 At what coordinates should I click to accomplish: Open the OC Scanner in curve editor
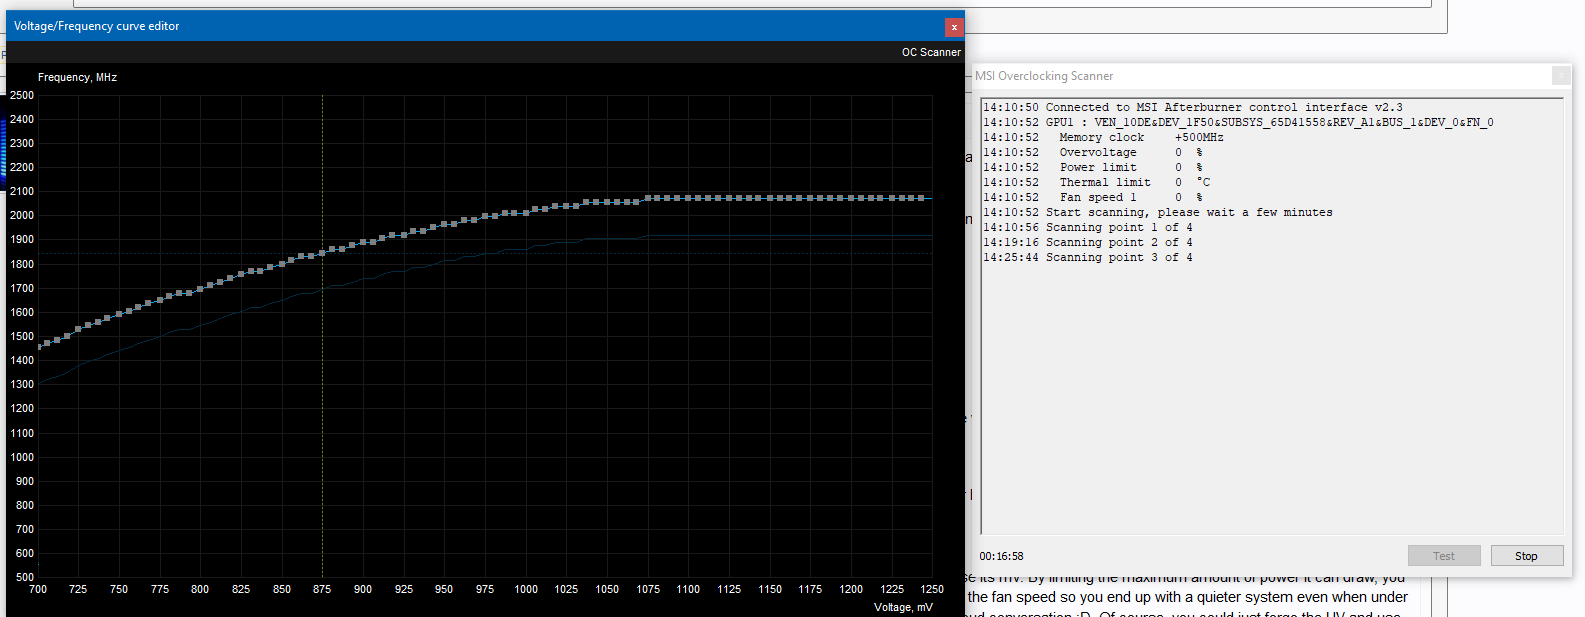[x=931, y=52]
